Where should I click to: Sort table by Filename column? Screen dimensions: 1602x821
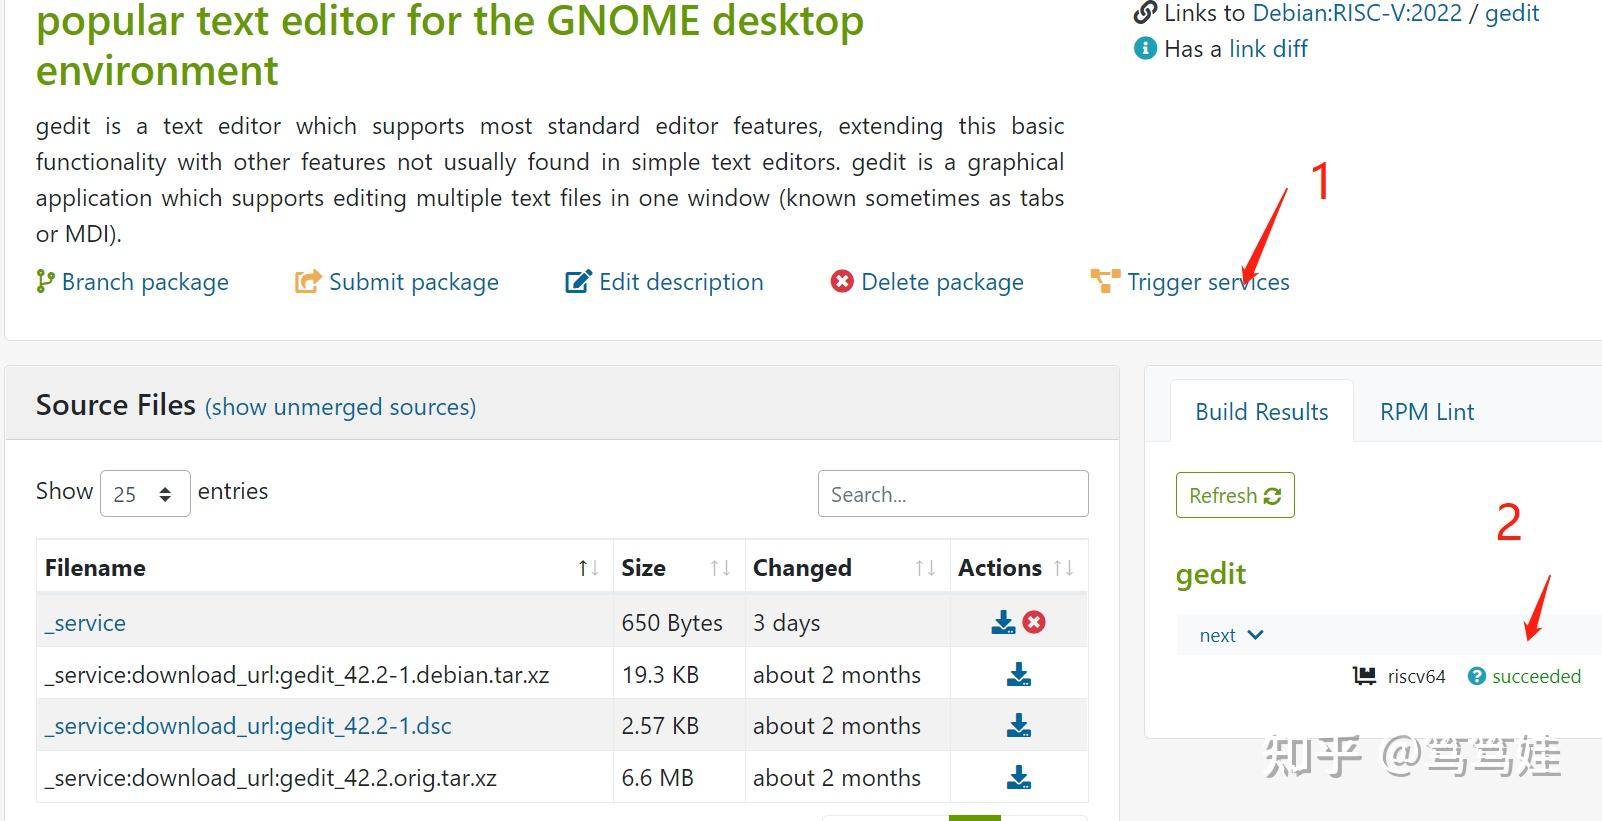(x=588, y=568)
